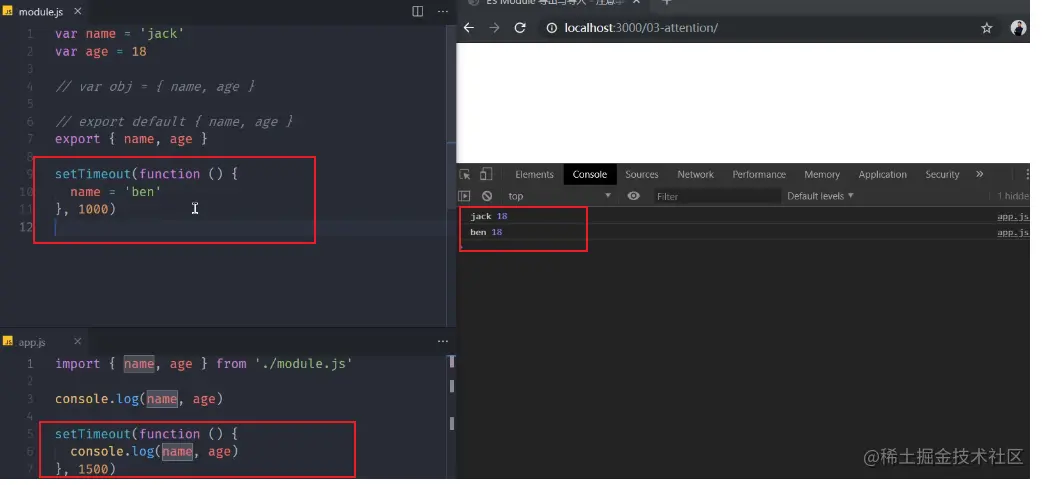Open the top JavaScript context dropdown
Viewport: 1042px width, 485px height.
[x=559, y=196]
